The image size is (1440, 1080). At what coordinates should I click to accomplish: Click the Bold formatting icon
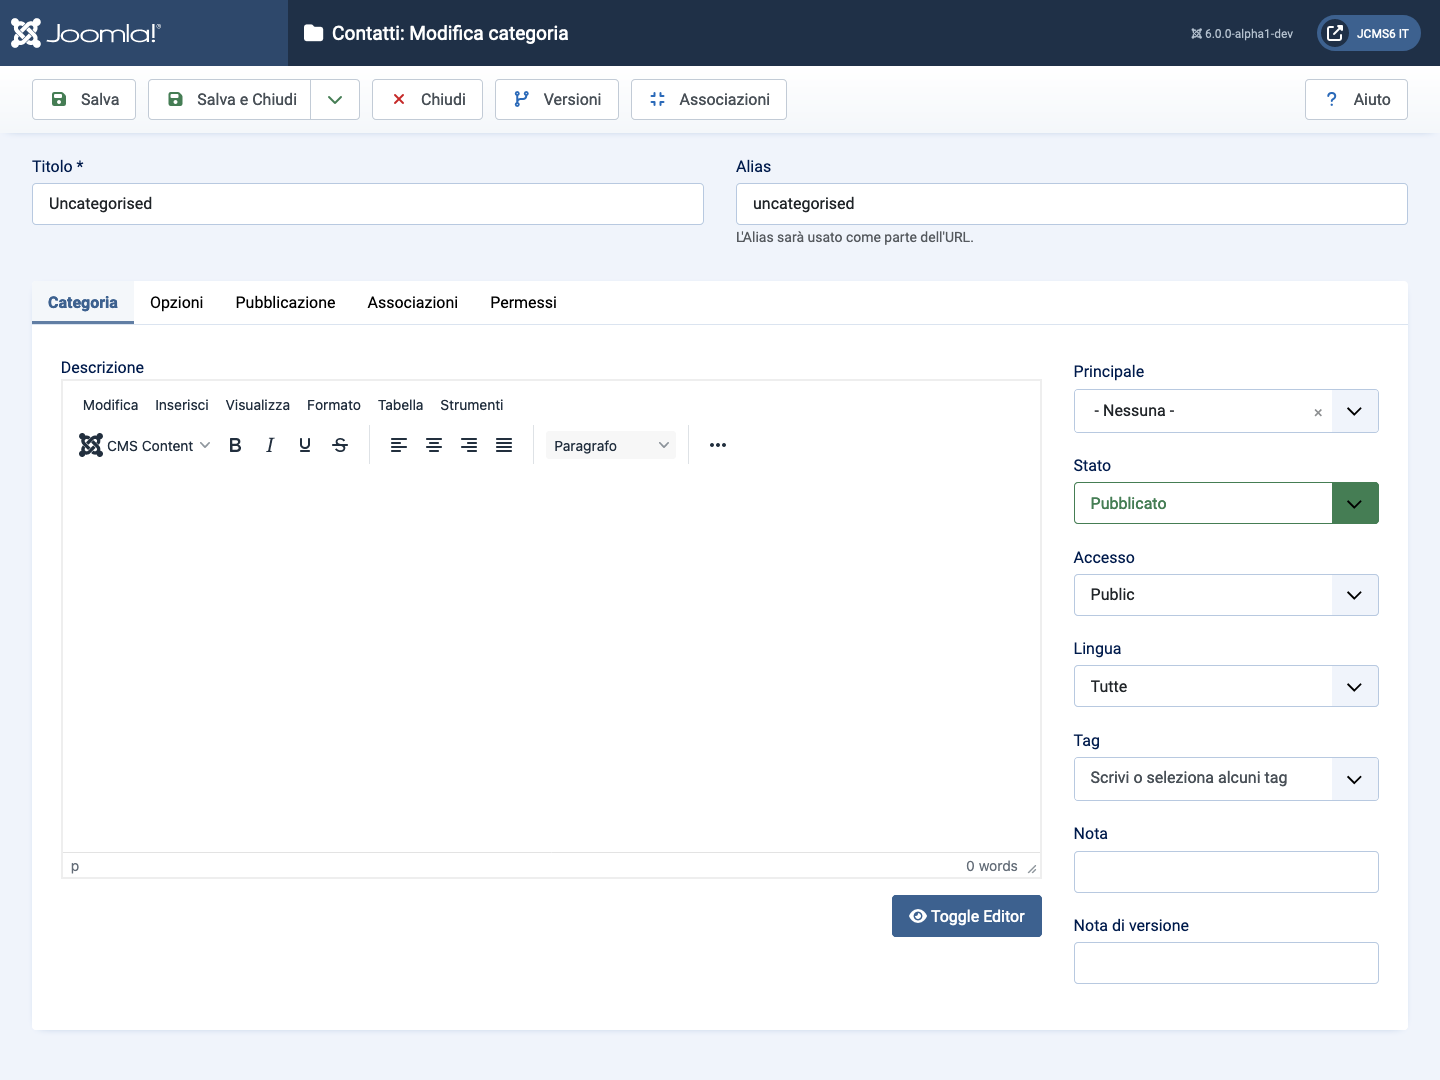point(235,446)
